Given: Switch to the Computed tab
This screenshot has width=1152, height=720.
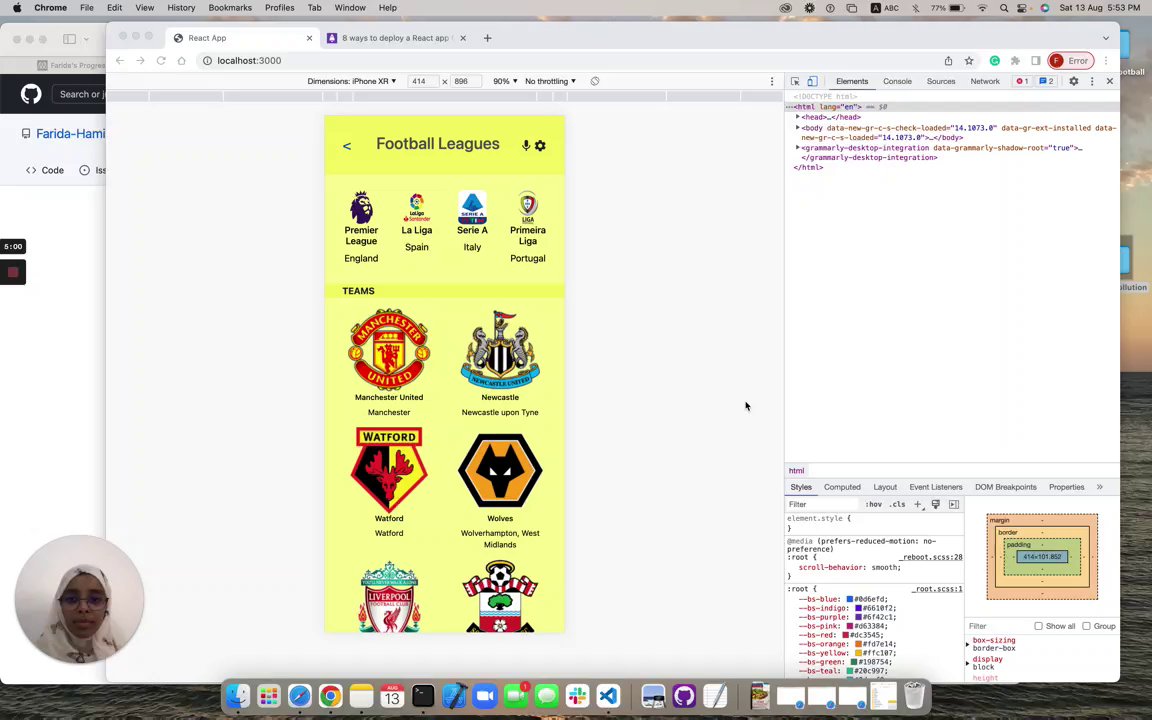Looking at the screenshot, I should tap(842, 487).
